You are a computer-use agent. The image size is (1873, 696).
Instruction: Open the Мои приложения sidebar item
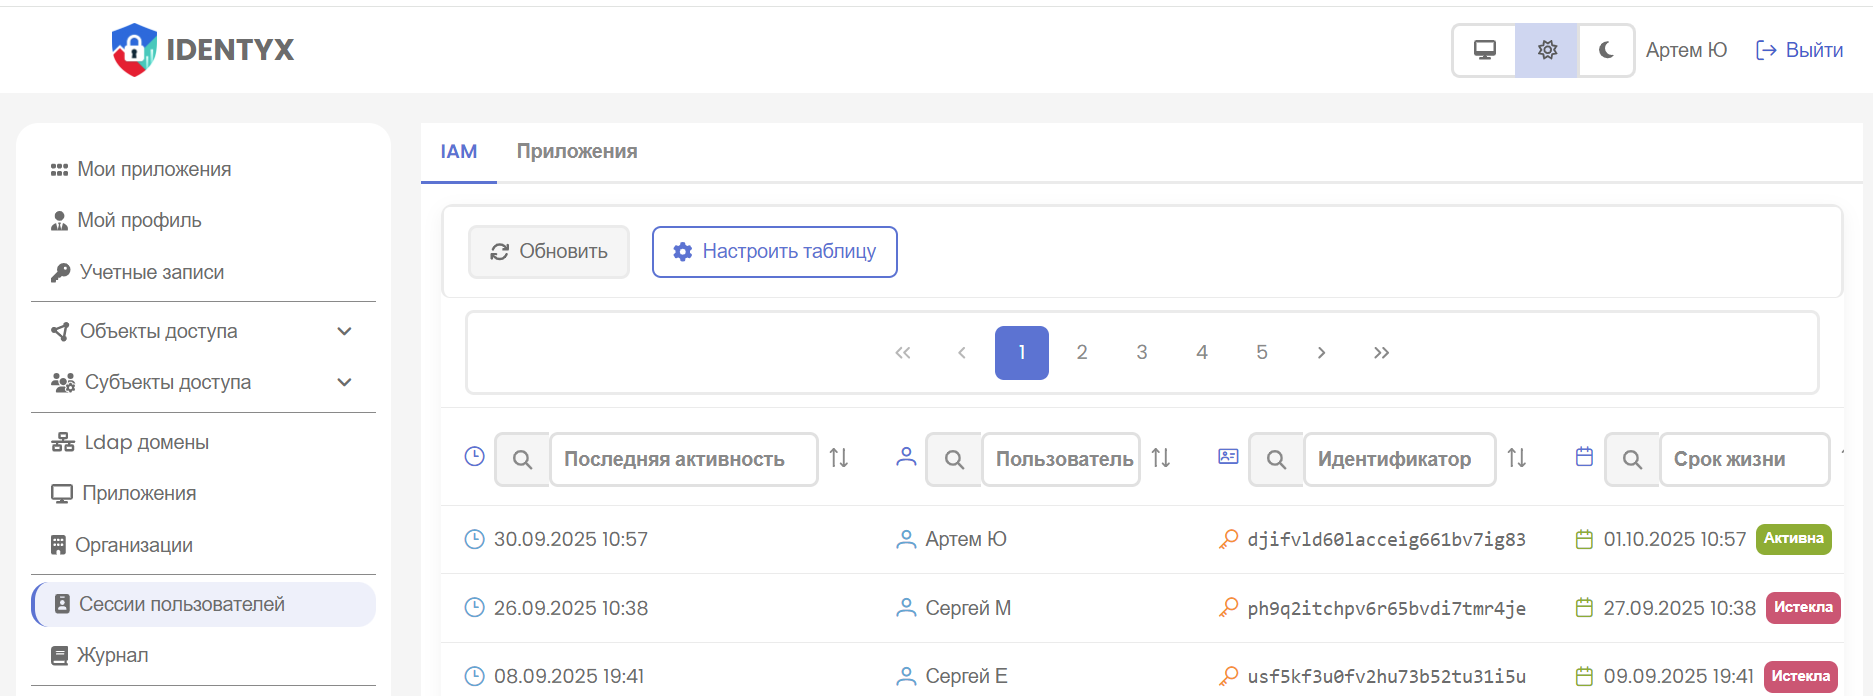tap(153, 169)
